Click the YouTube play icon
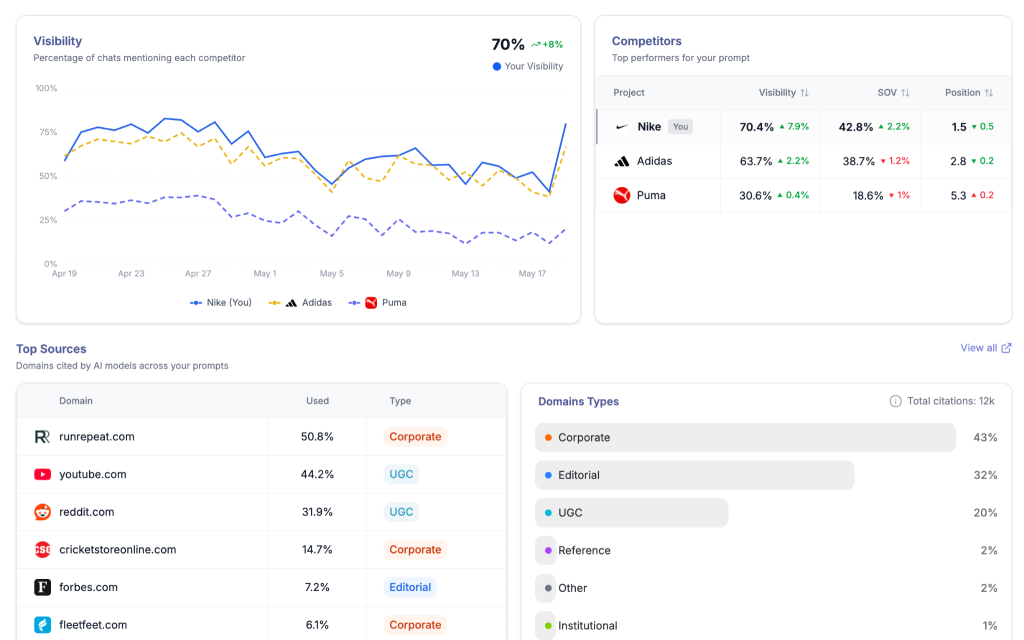The height and width of the screenshot is (640, 1024). 42,474
